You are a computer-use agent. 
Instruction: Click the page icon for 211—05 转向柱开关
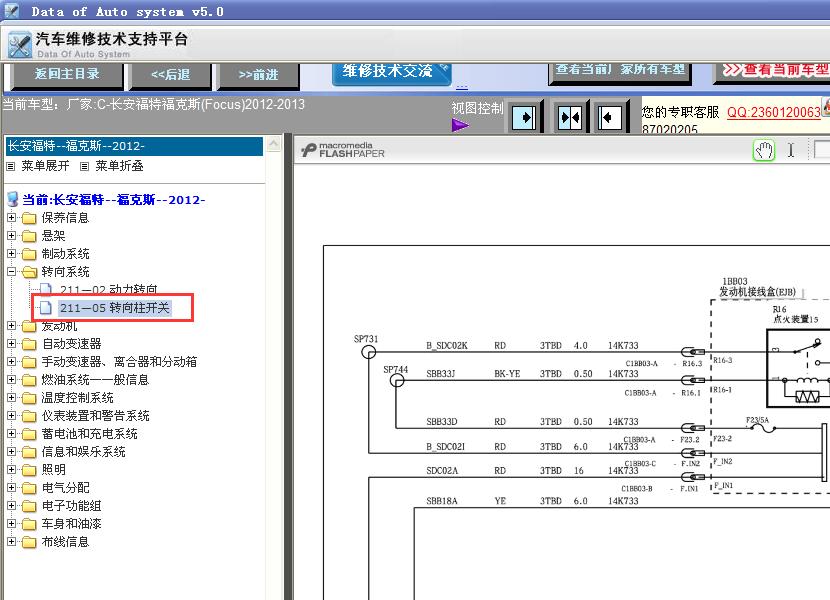(46, 307)
